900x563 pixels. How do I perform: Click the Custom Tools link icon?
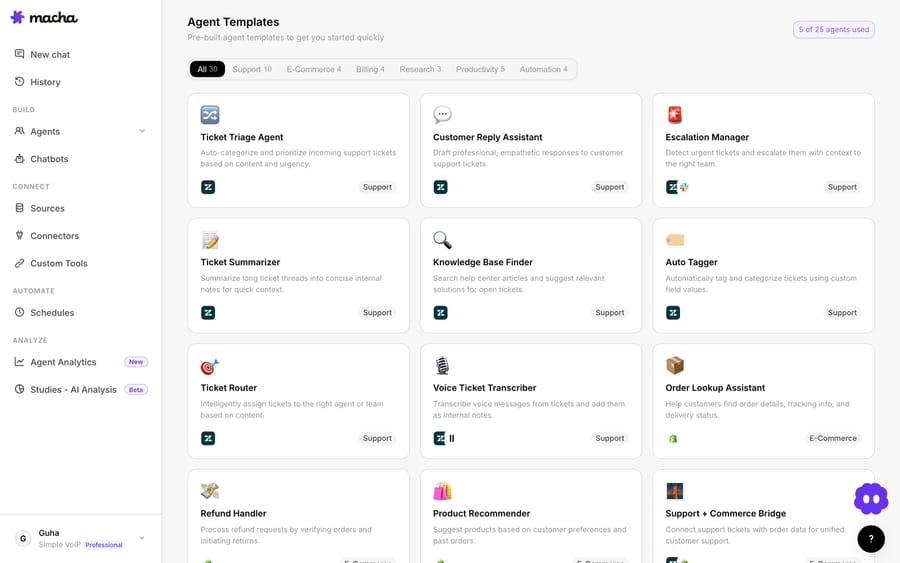pyautogui.click(x=20, y=263)
